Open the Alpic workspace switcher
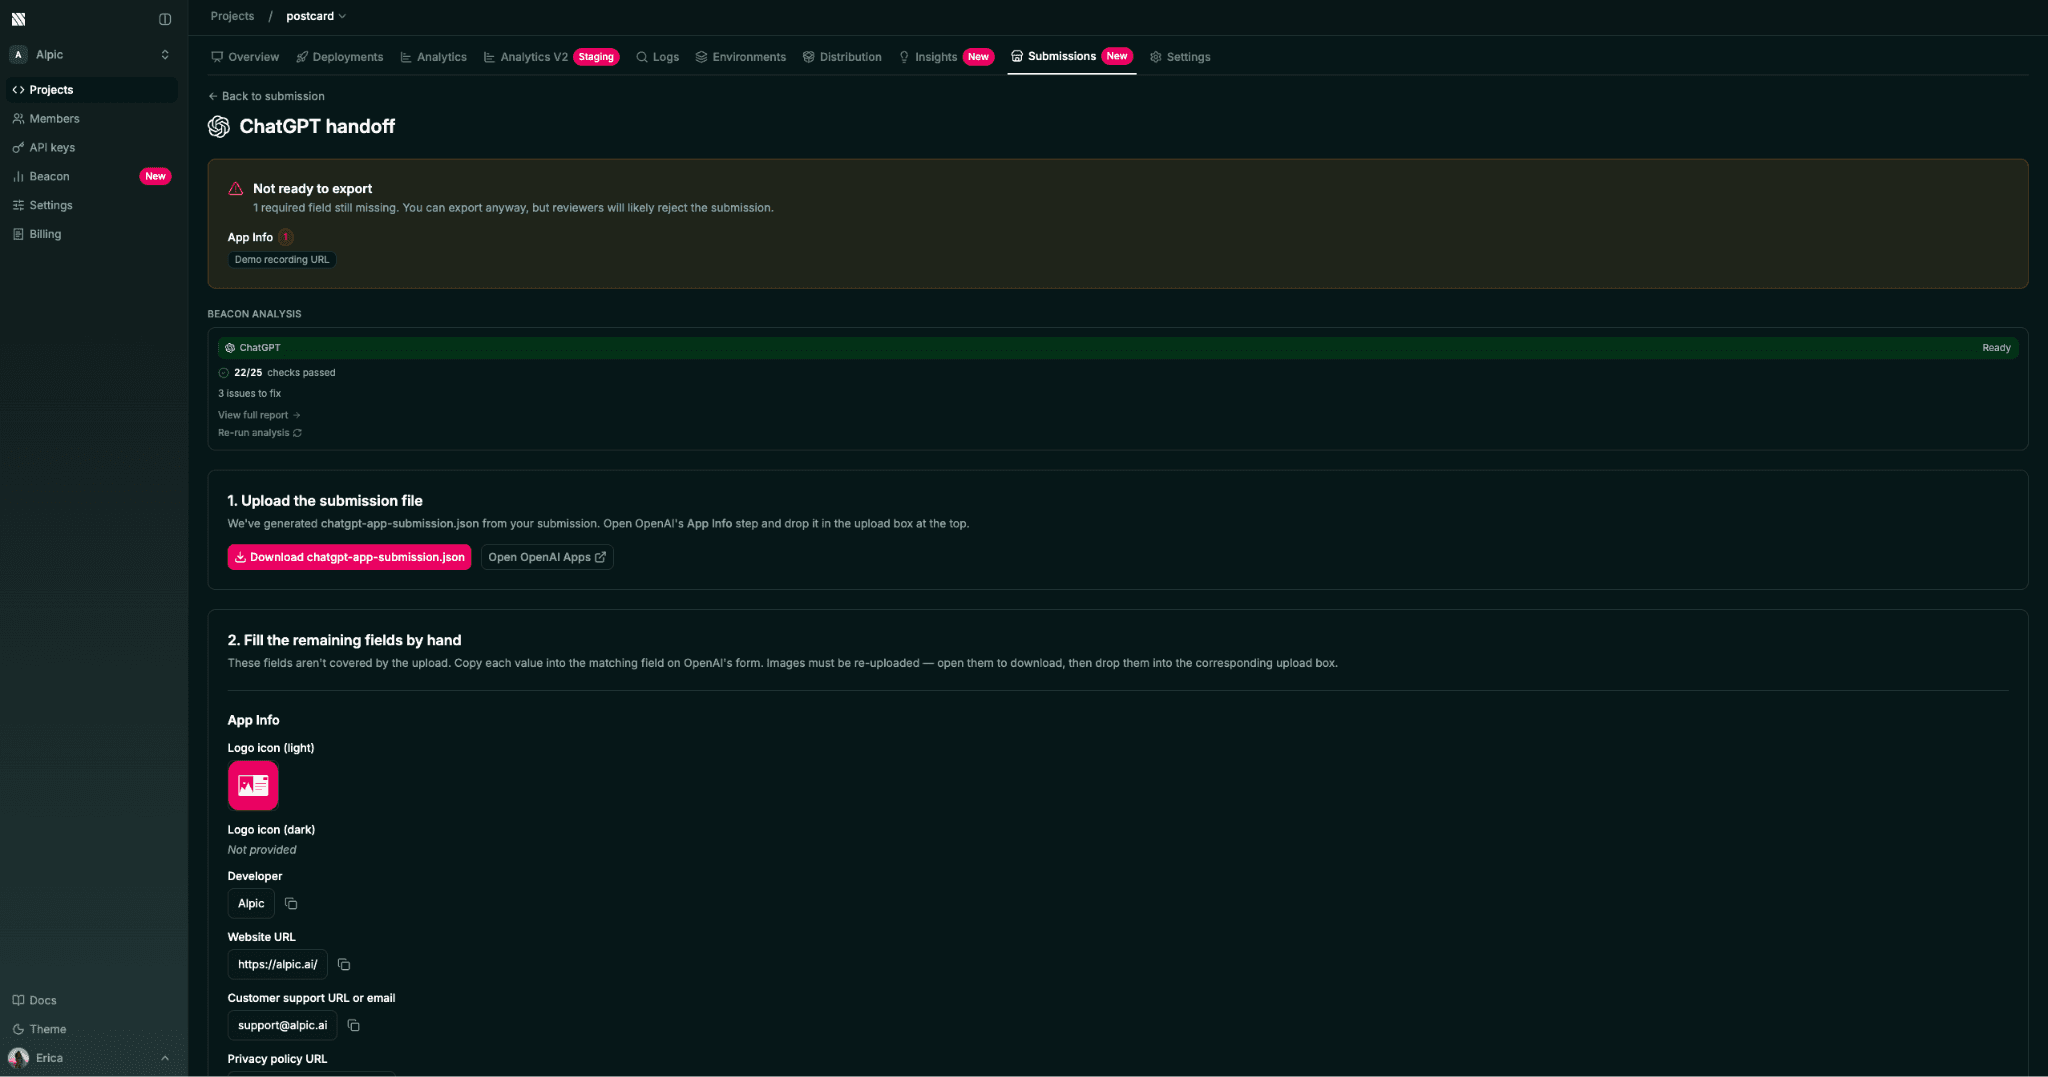Viewport: 2048px width, 1077px height. pyautogui.click(x=91, y=55)
